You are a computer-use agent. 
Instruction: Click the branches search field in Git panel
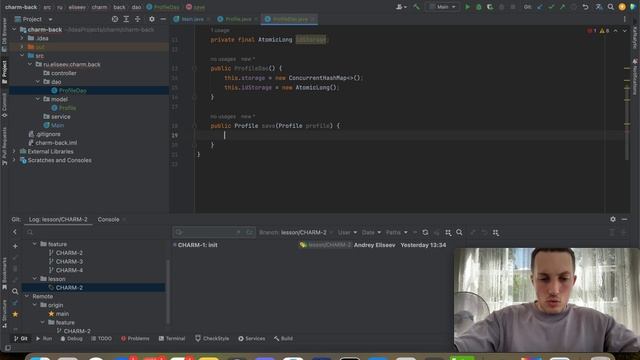point(94,232)
